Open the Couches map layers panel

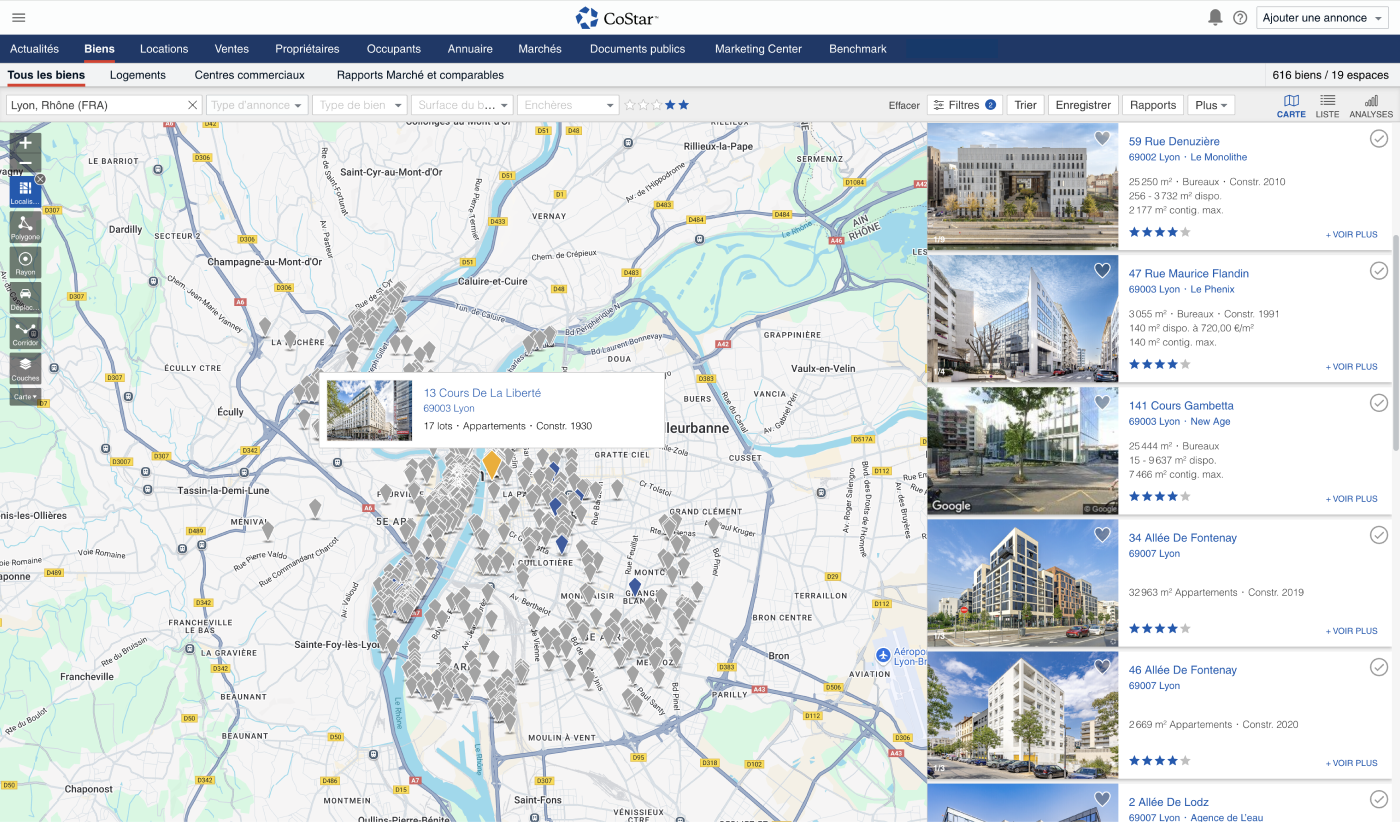tap(25, 369)
